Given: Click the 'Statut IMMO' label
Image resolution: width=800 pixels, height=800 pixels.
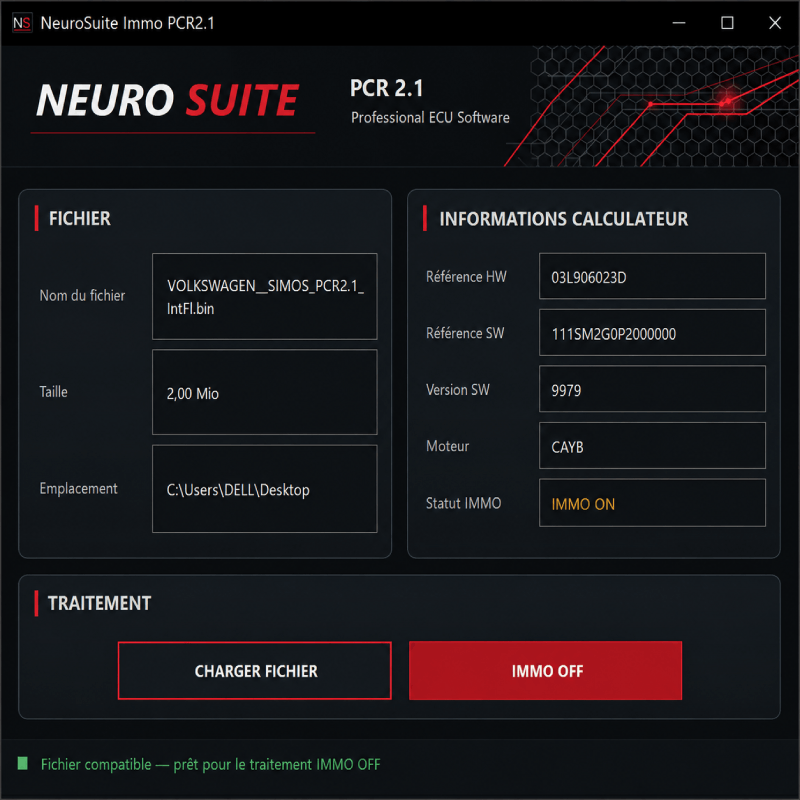Looking at the screenshot, I should click(x=464, y=503).
